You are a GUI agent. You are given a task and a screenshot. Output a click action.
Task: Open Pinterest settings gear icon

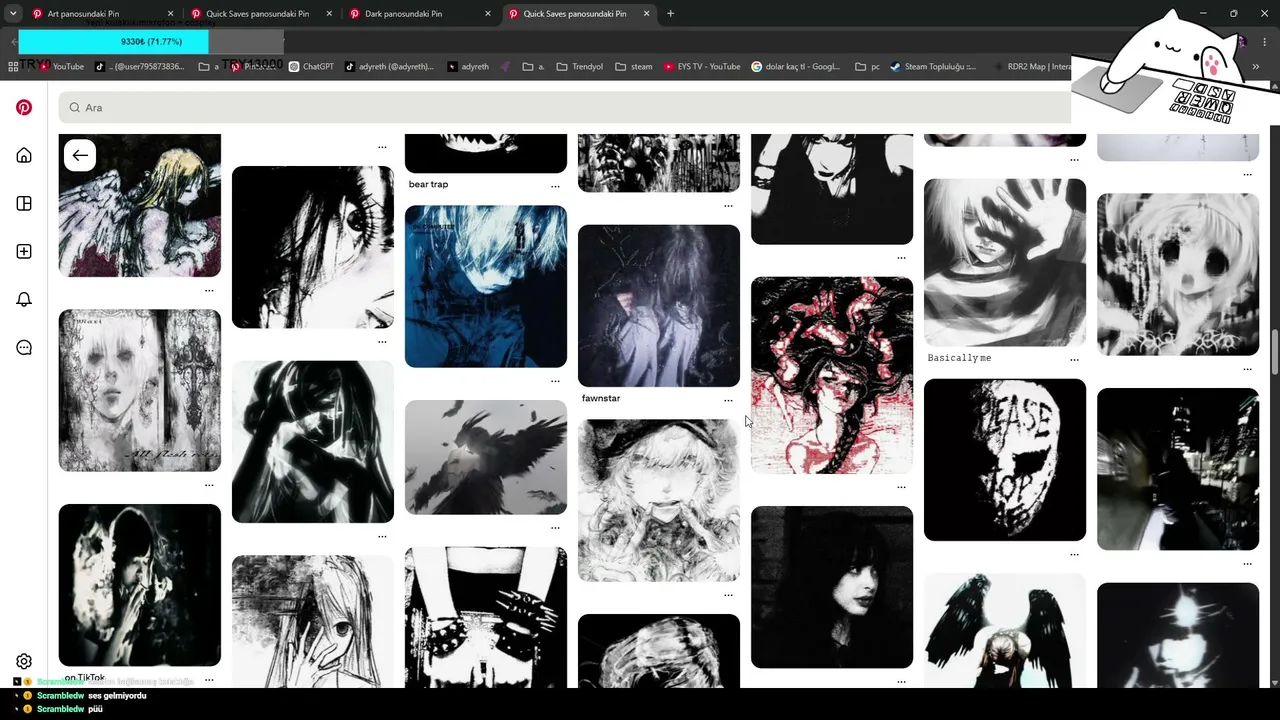click(x=24, y=661)
